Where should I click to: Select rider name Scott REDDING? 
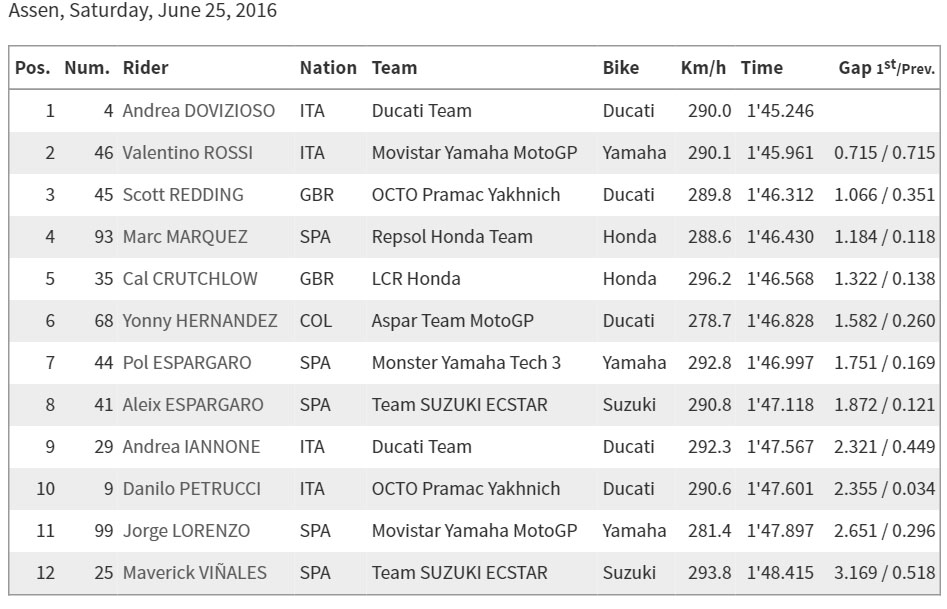[183, 195]
